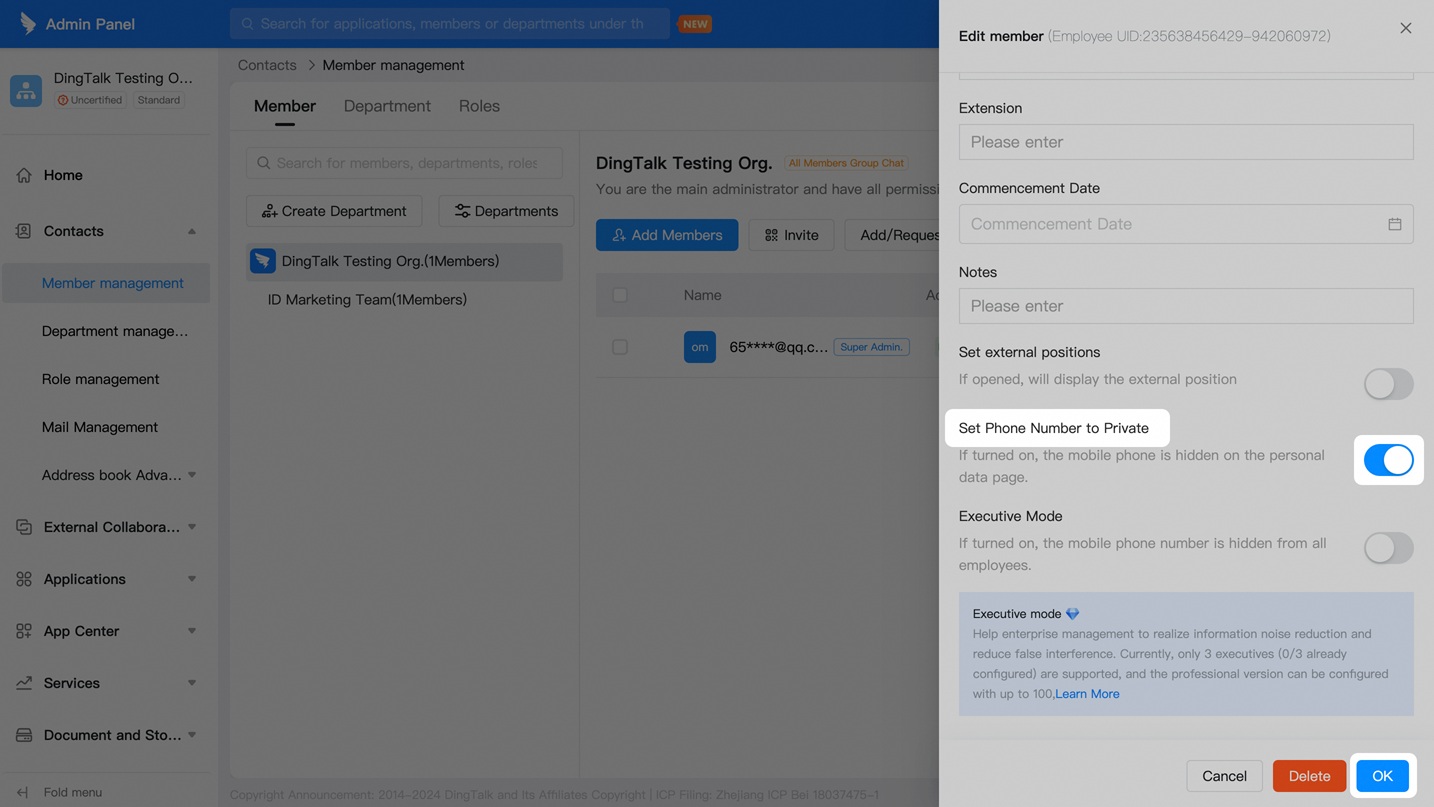Screen dimensions: 1434x807
Task: Click the top global search field
Action: coord(450,23)
